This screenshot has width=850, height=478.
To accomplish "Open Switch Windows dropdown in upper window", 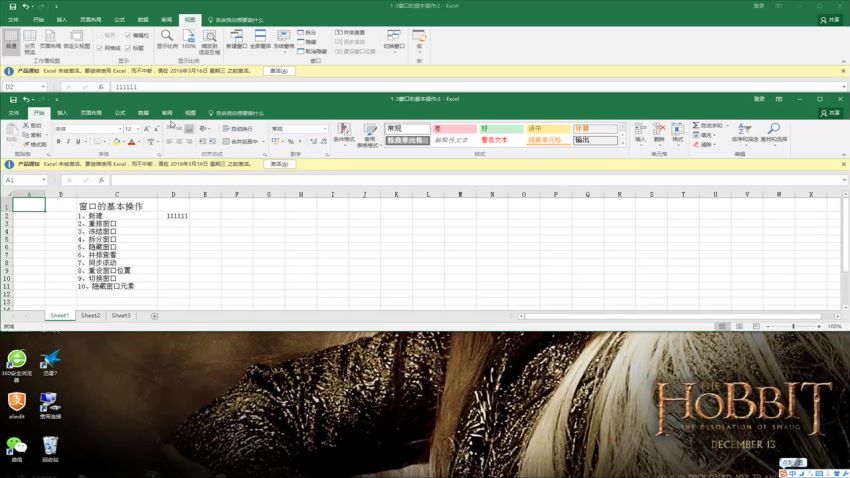I will [x=394, y=41].
